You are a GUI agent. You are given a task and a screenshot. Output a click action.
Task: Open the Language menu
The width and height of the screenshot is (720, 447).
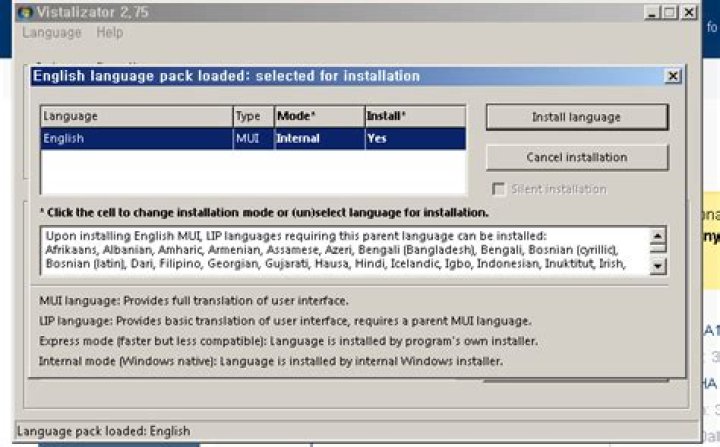point(52,33)
